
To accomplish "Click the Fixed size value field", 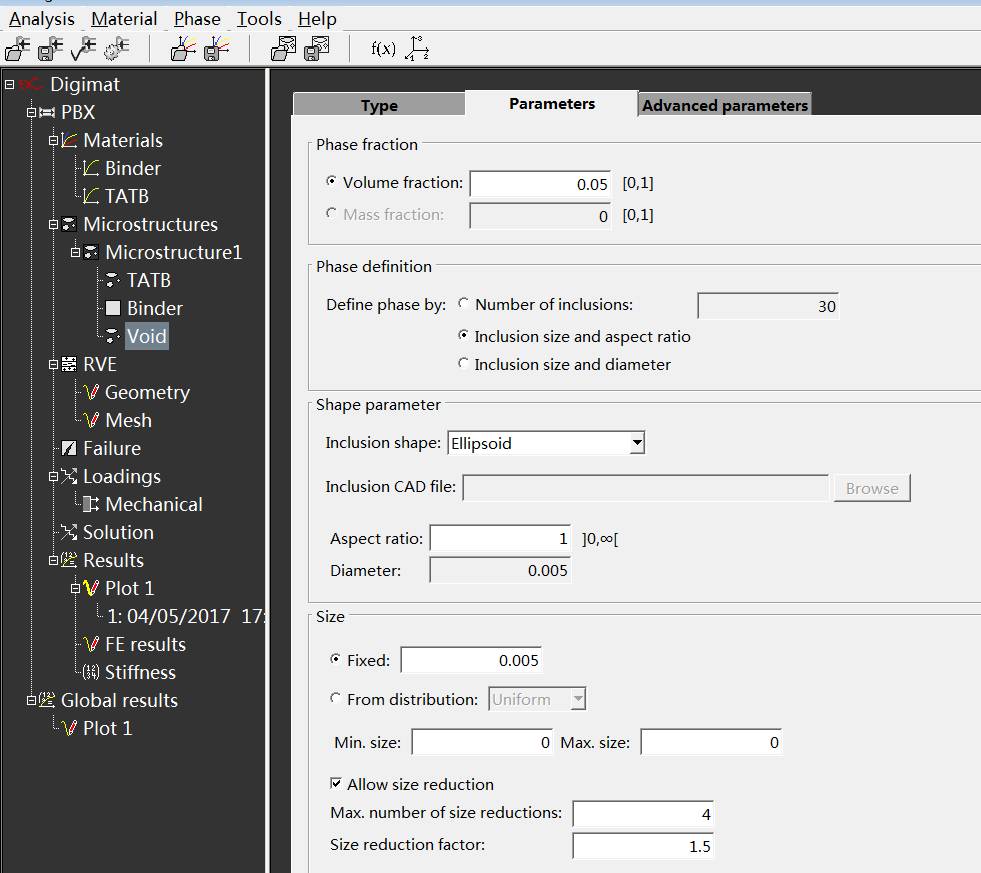I will coord(471,660).
